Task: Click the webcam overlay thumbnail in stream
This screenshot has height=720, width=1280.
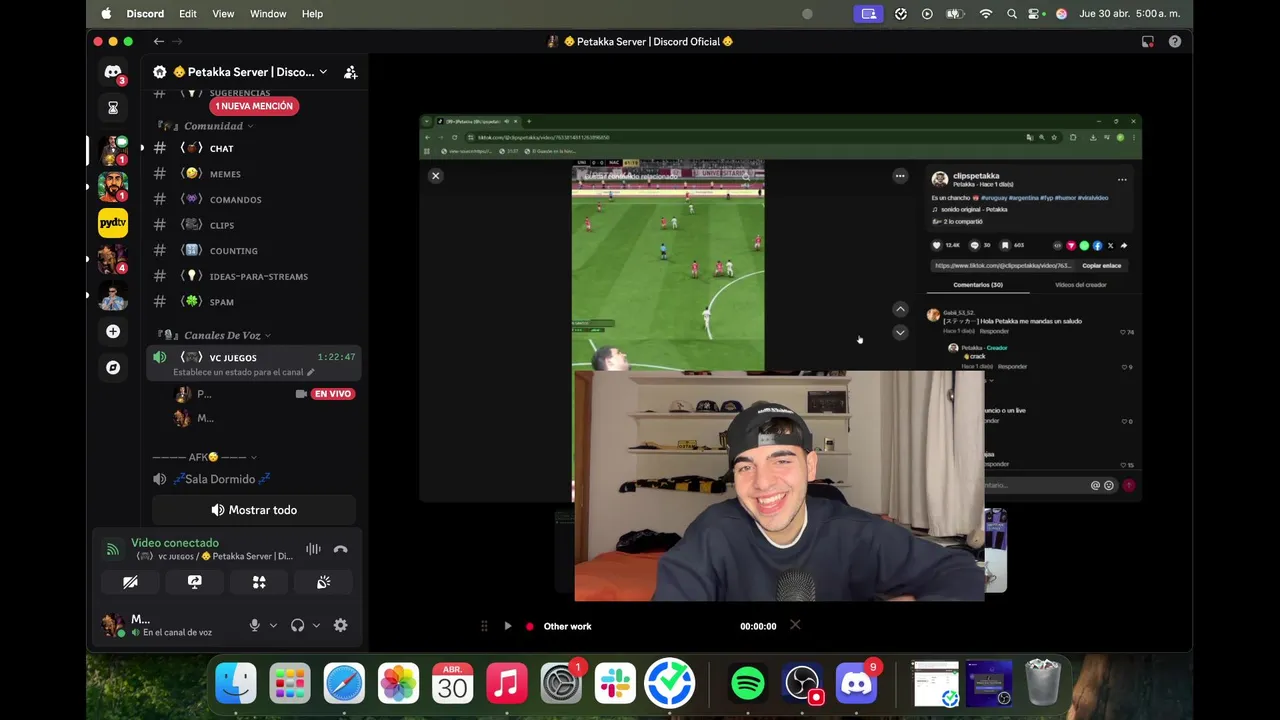Action: 779,485
